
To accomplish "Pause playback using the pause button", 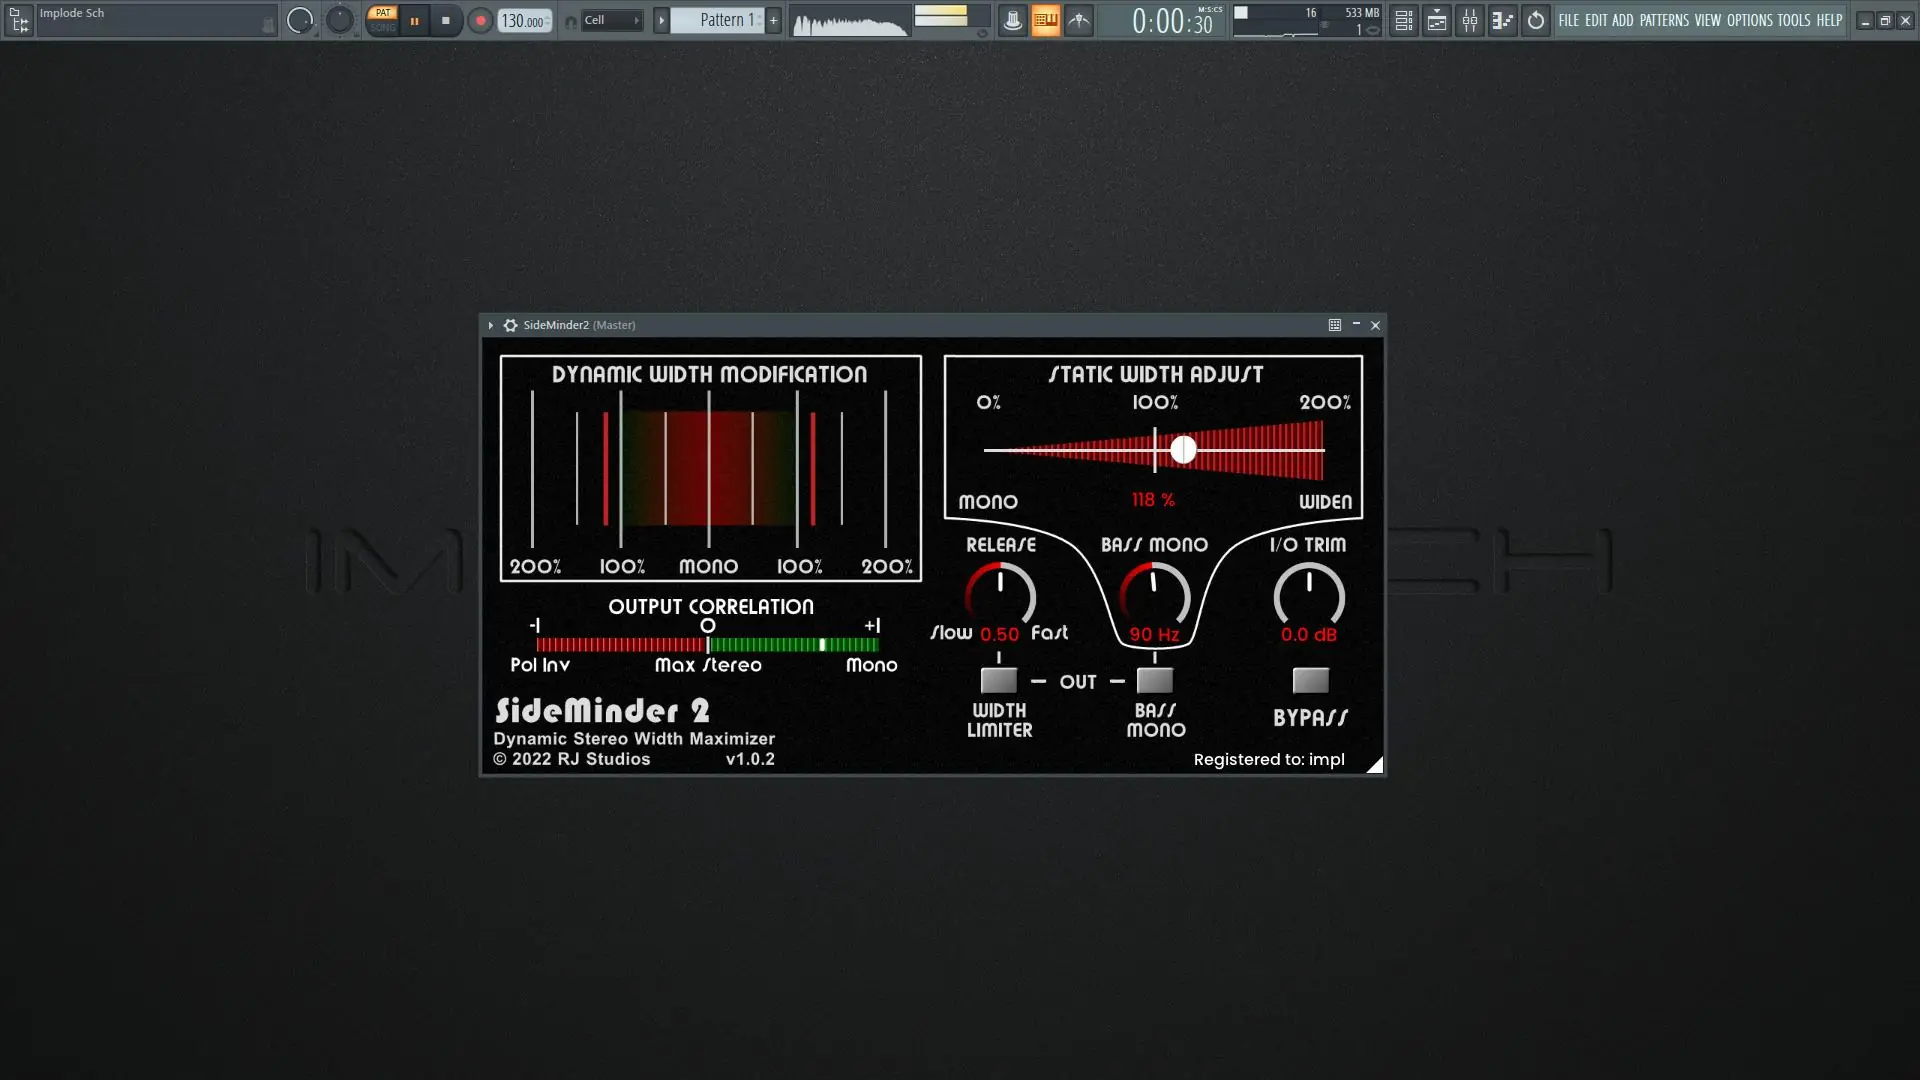I will [414, 20].
